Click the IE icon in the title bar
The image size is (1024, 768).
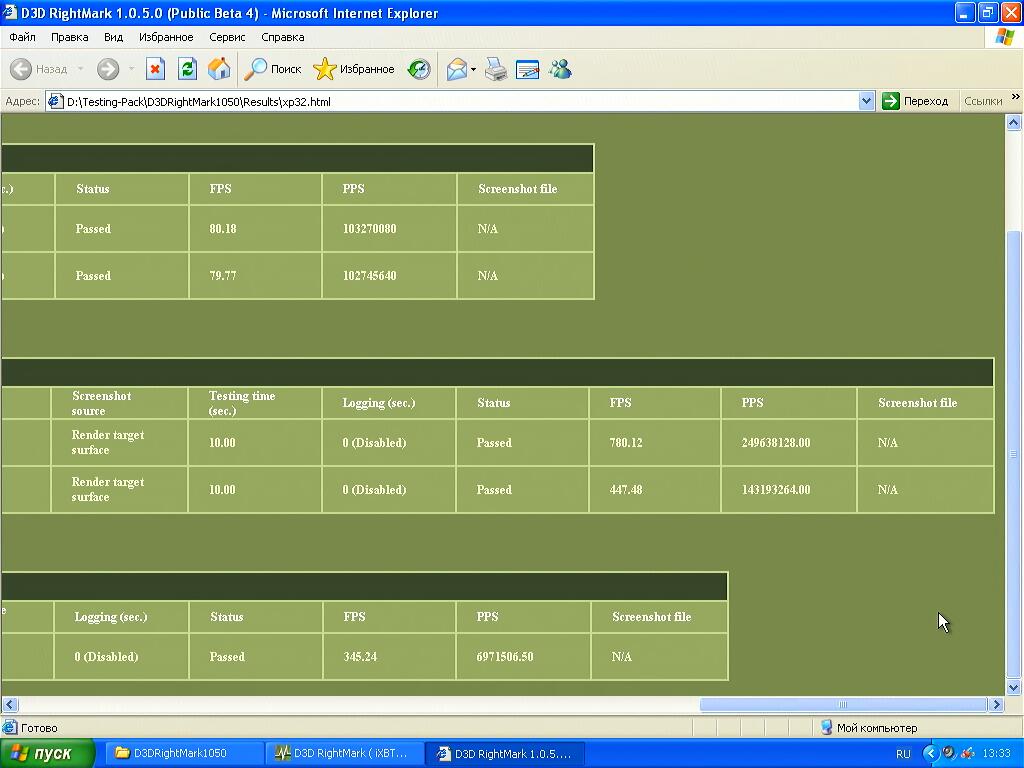tap(9, 12)
